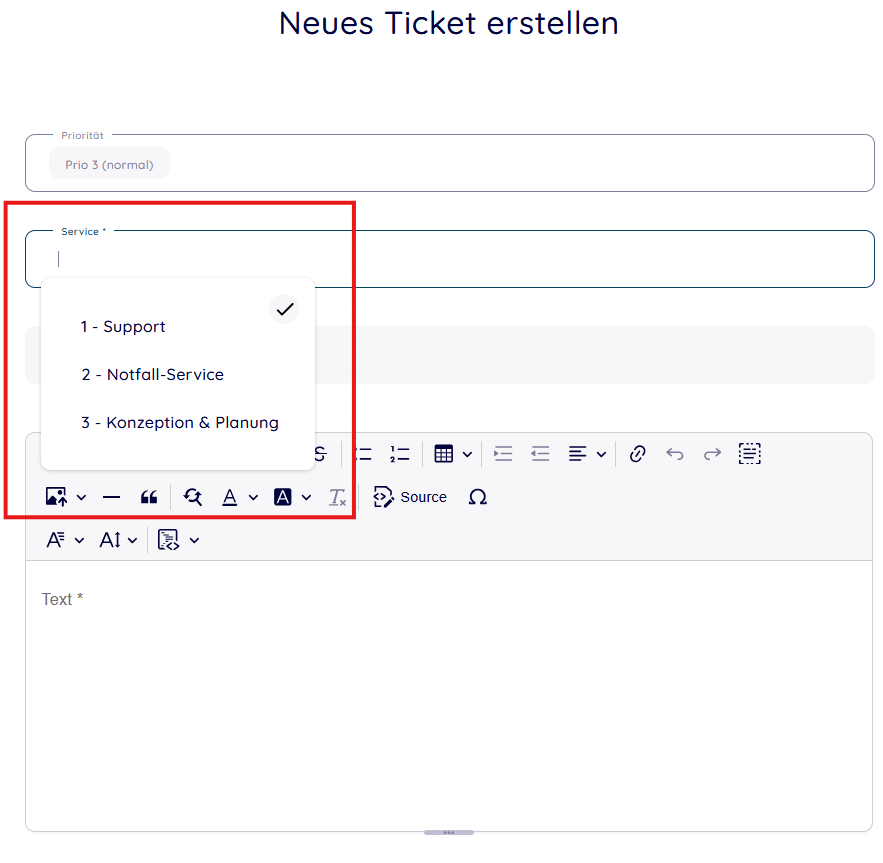Expand the code block language arrow
The height and width of the screenshot is (863, 883).
[194, 541]
